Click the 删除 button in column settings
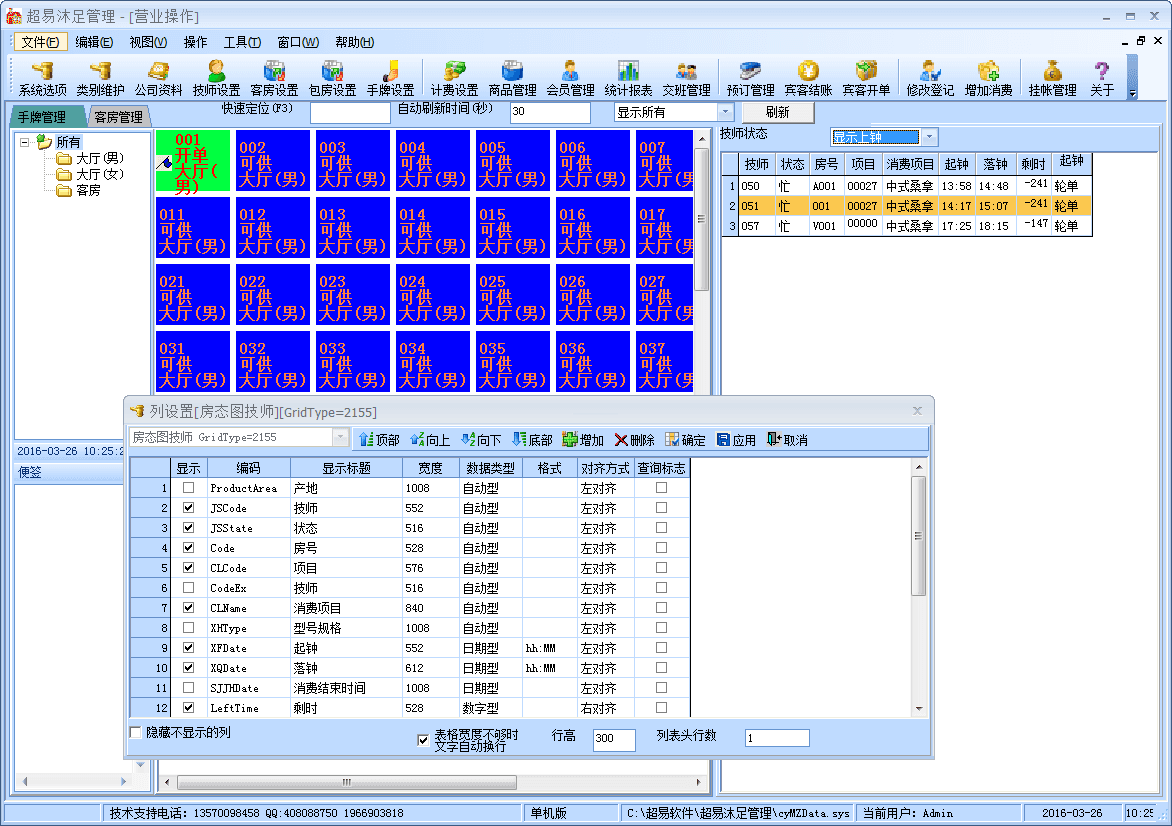The image size is (1172, 826). tap(635, 440)
